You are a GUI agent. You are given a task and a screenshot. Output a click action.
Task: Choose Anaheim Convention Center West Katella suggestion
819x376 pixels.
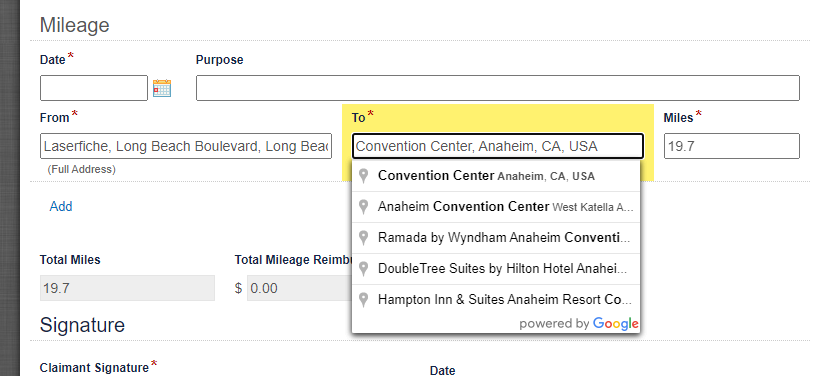point(496,207)
